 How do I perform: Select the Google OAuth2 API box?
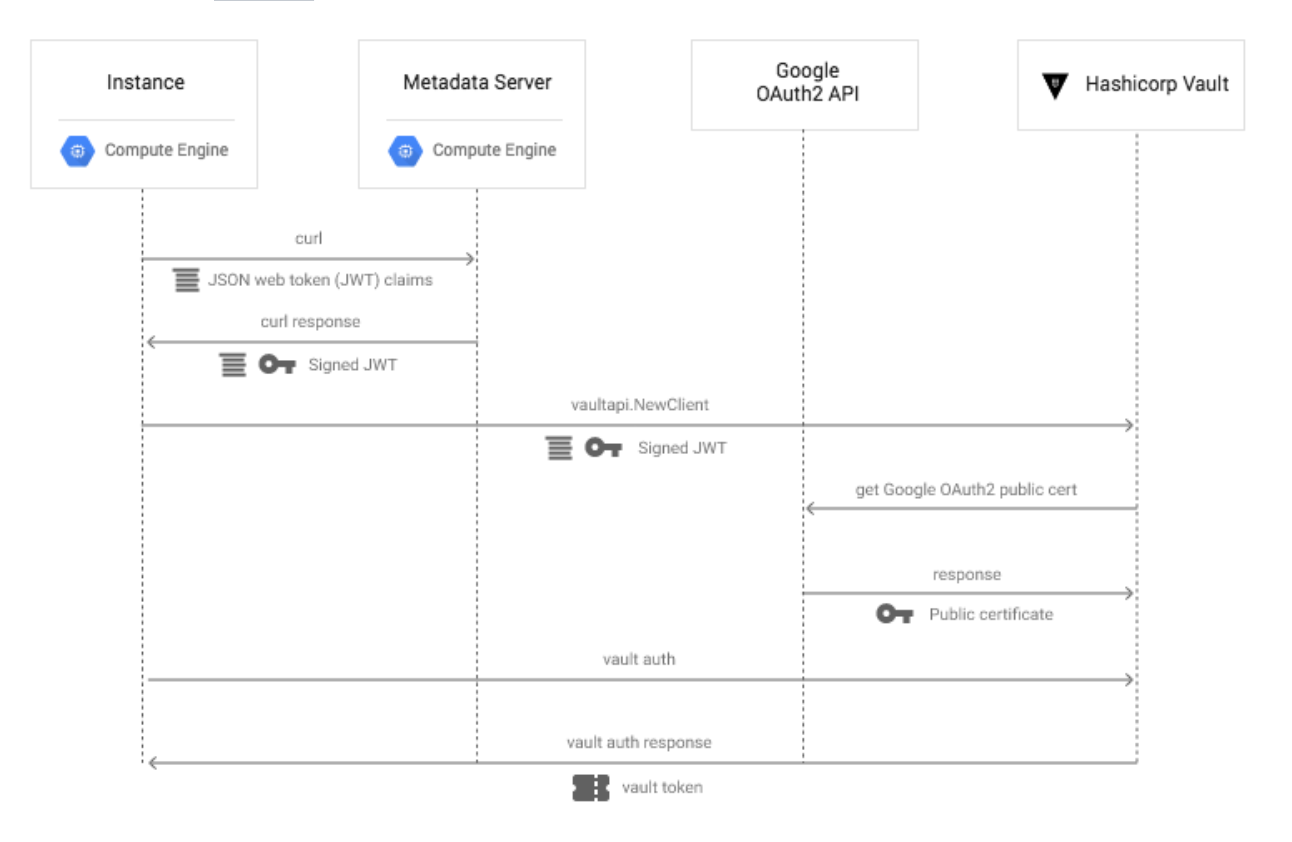coord(805,85)
